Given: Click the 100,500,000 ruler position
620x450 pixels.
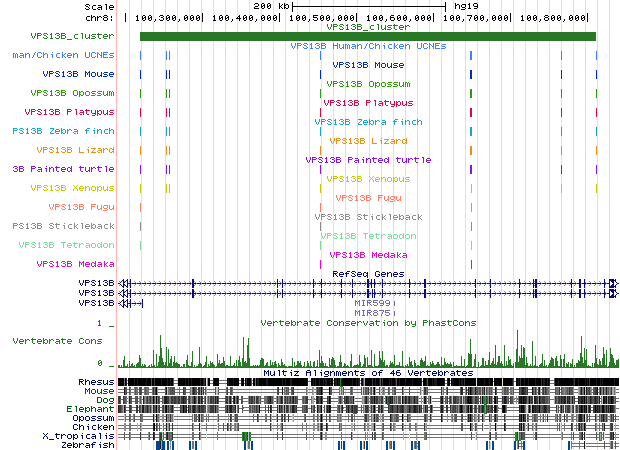Looking at the screenshot, I should pyautogui.click(x=400, y=18).
